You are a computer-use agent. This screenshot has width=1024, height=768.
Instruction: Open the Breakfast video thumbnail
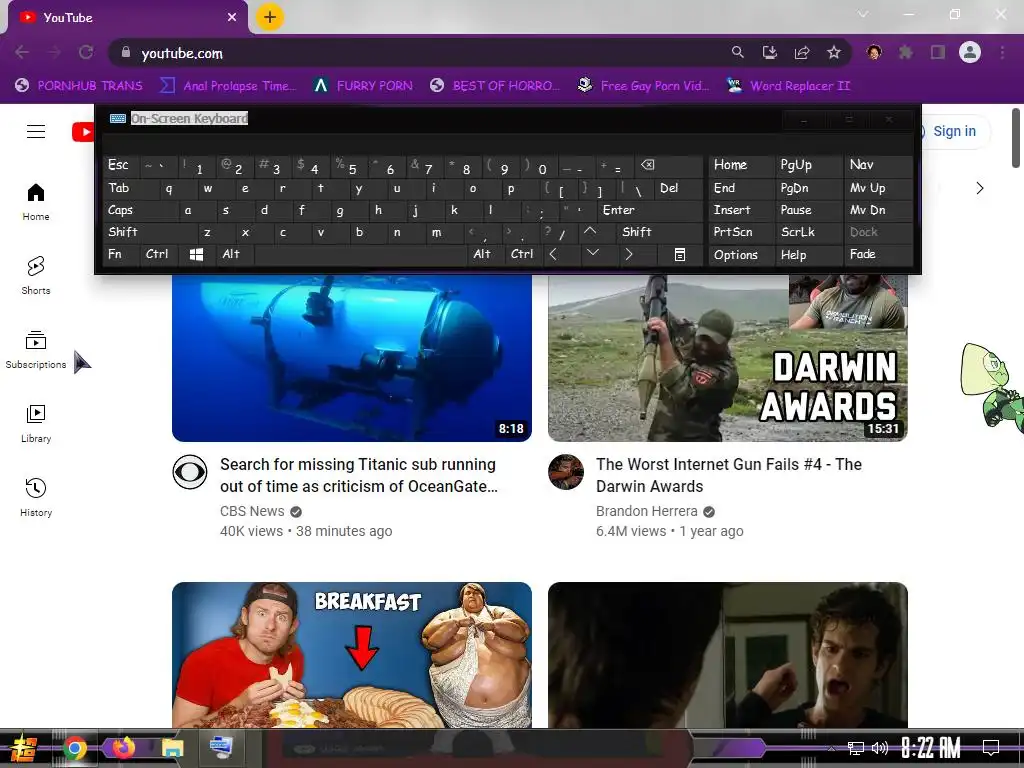pos(352,655)
